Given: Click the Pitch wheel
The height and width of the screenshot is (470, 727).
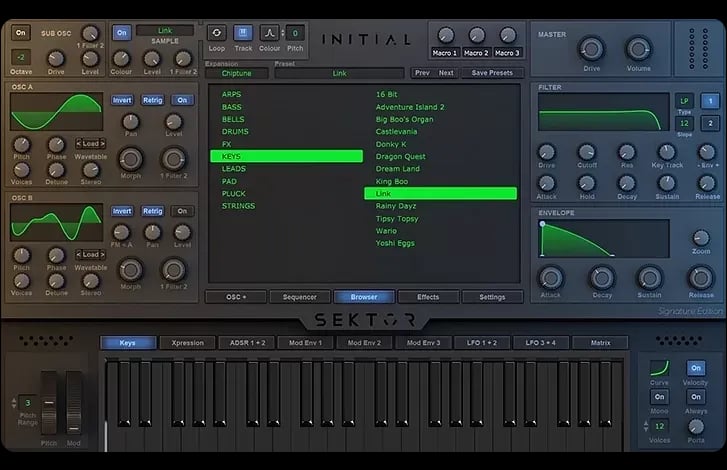Looking at the screenshot, I should 49,402.
